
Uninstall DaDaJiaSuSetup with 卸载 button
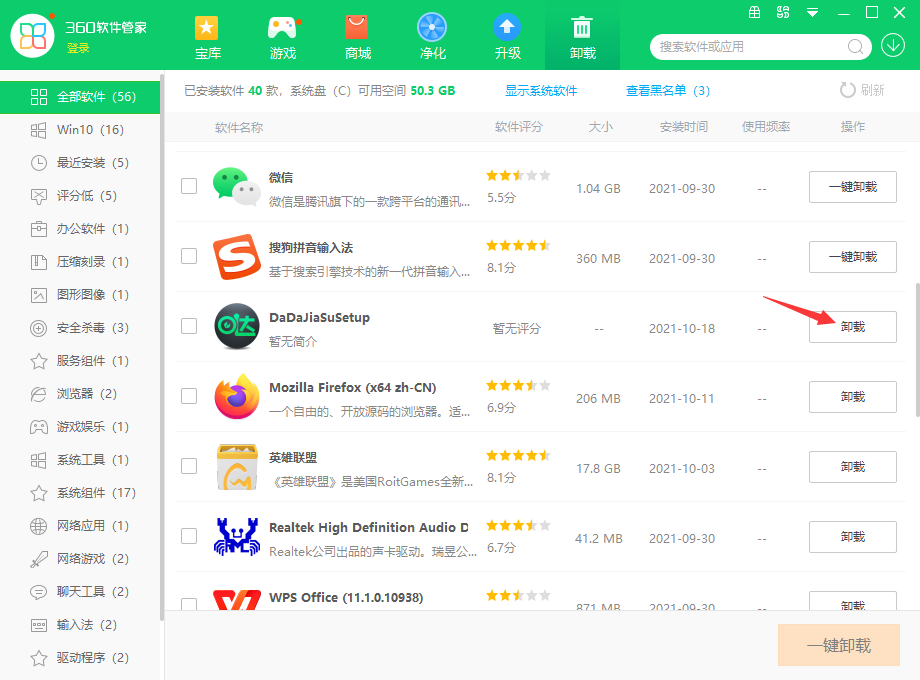click(x=853, y=327)
